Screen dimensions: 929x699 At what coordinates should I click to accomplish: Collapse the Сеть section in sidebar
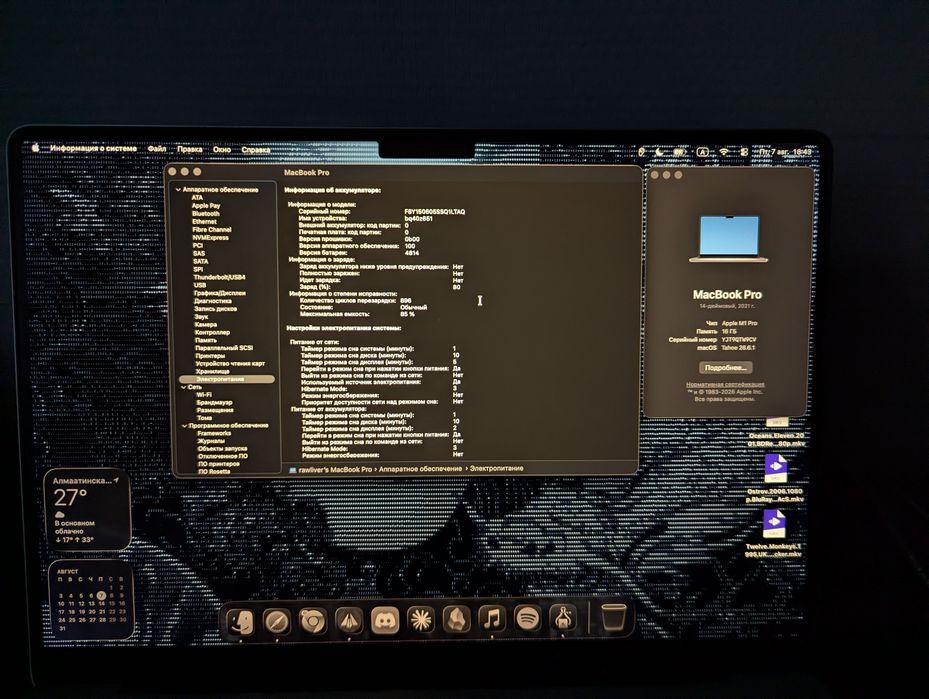tap(184, 387)
